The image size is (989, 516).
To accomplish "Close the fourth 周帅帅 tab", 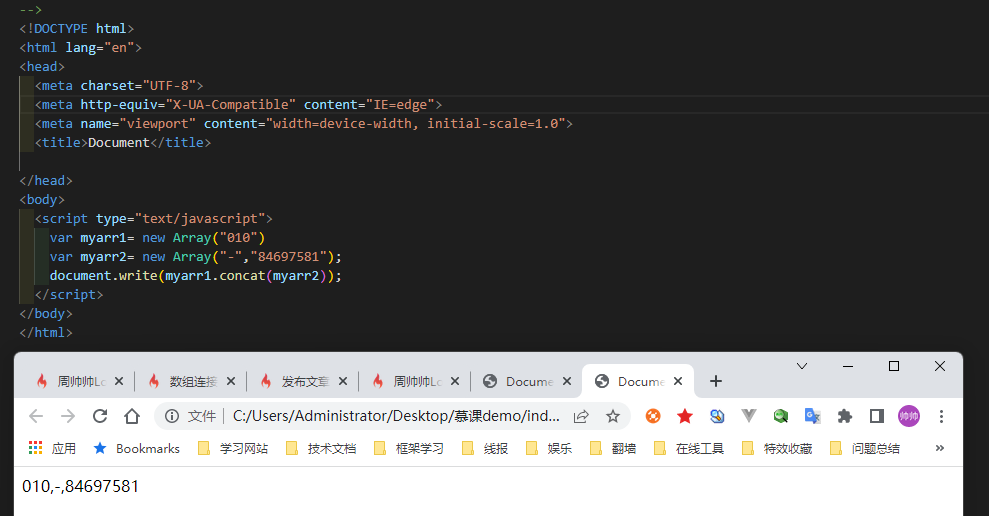I will (455, 381).
